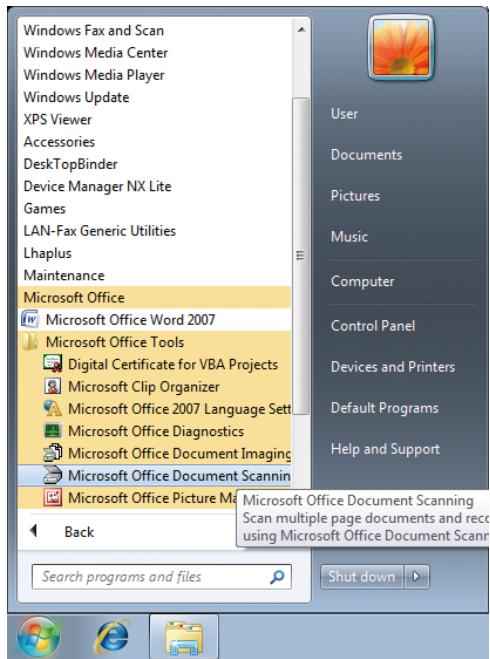Open Microsoft Office Word 2007 icon

click(30, 319)
